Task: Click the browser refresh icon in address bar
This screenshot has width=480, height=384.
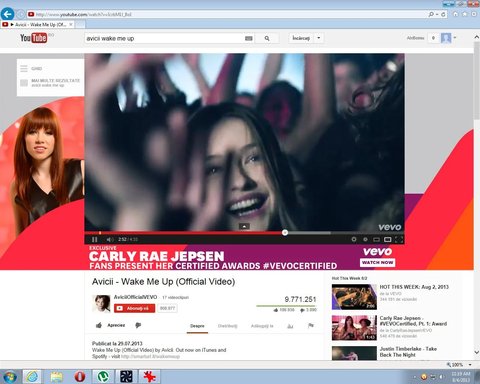Action: pyautogui.click(x=443, y=14)
